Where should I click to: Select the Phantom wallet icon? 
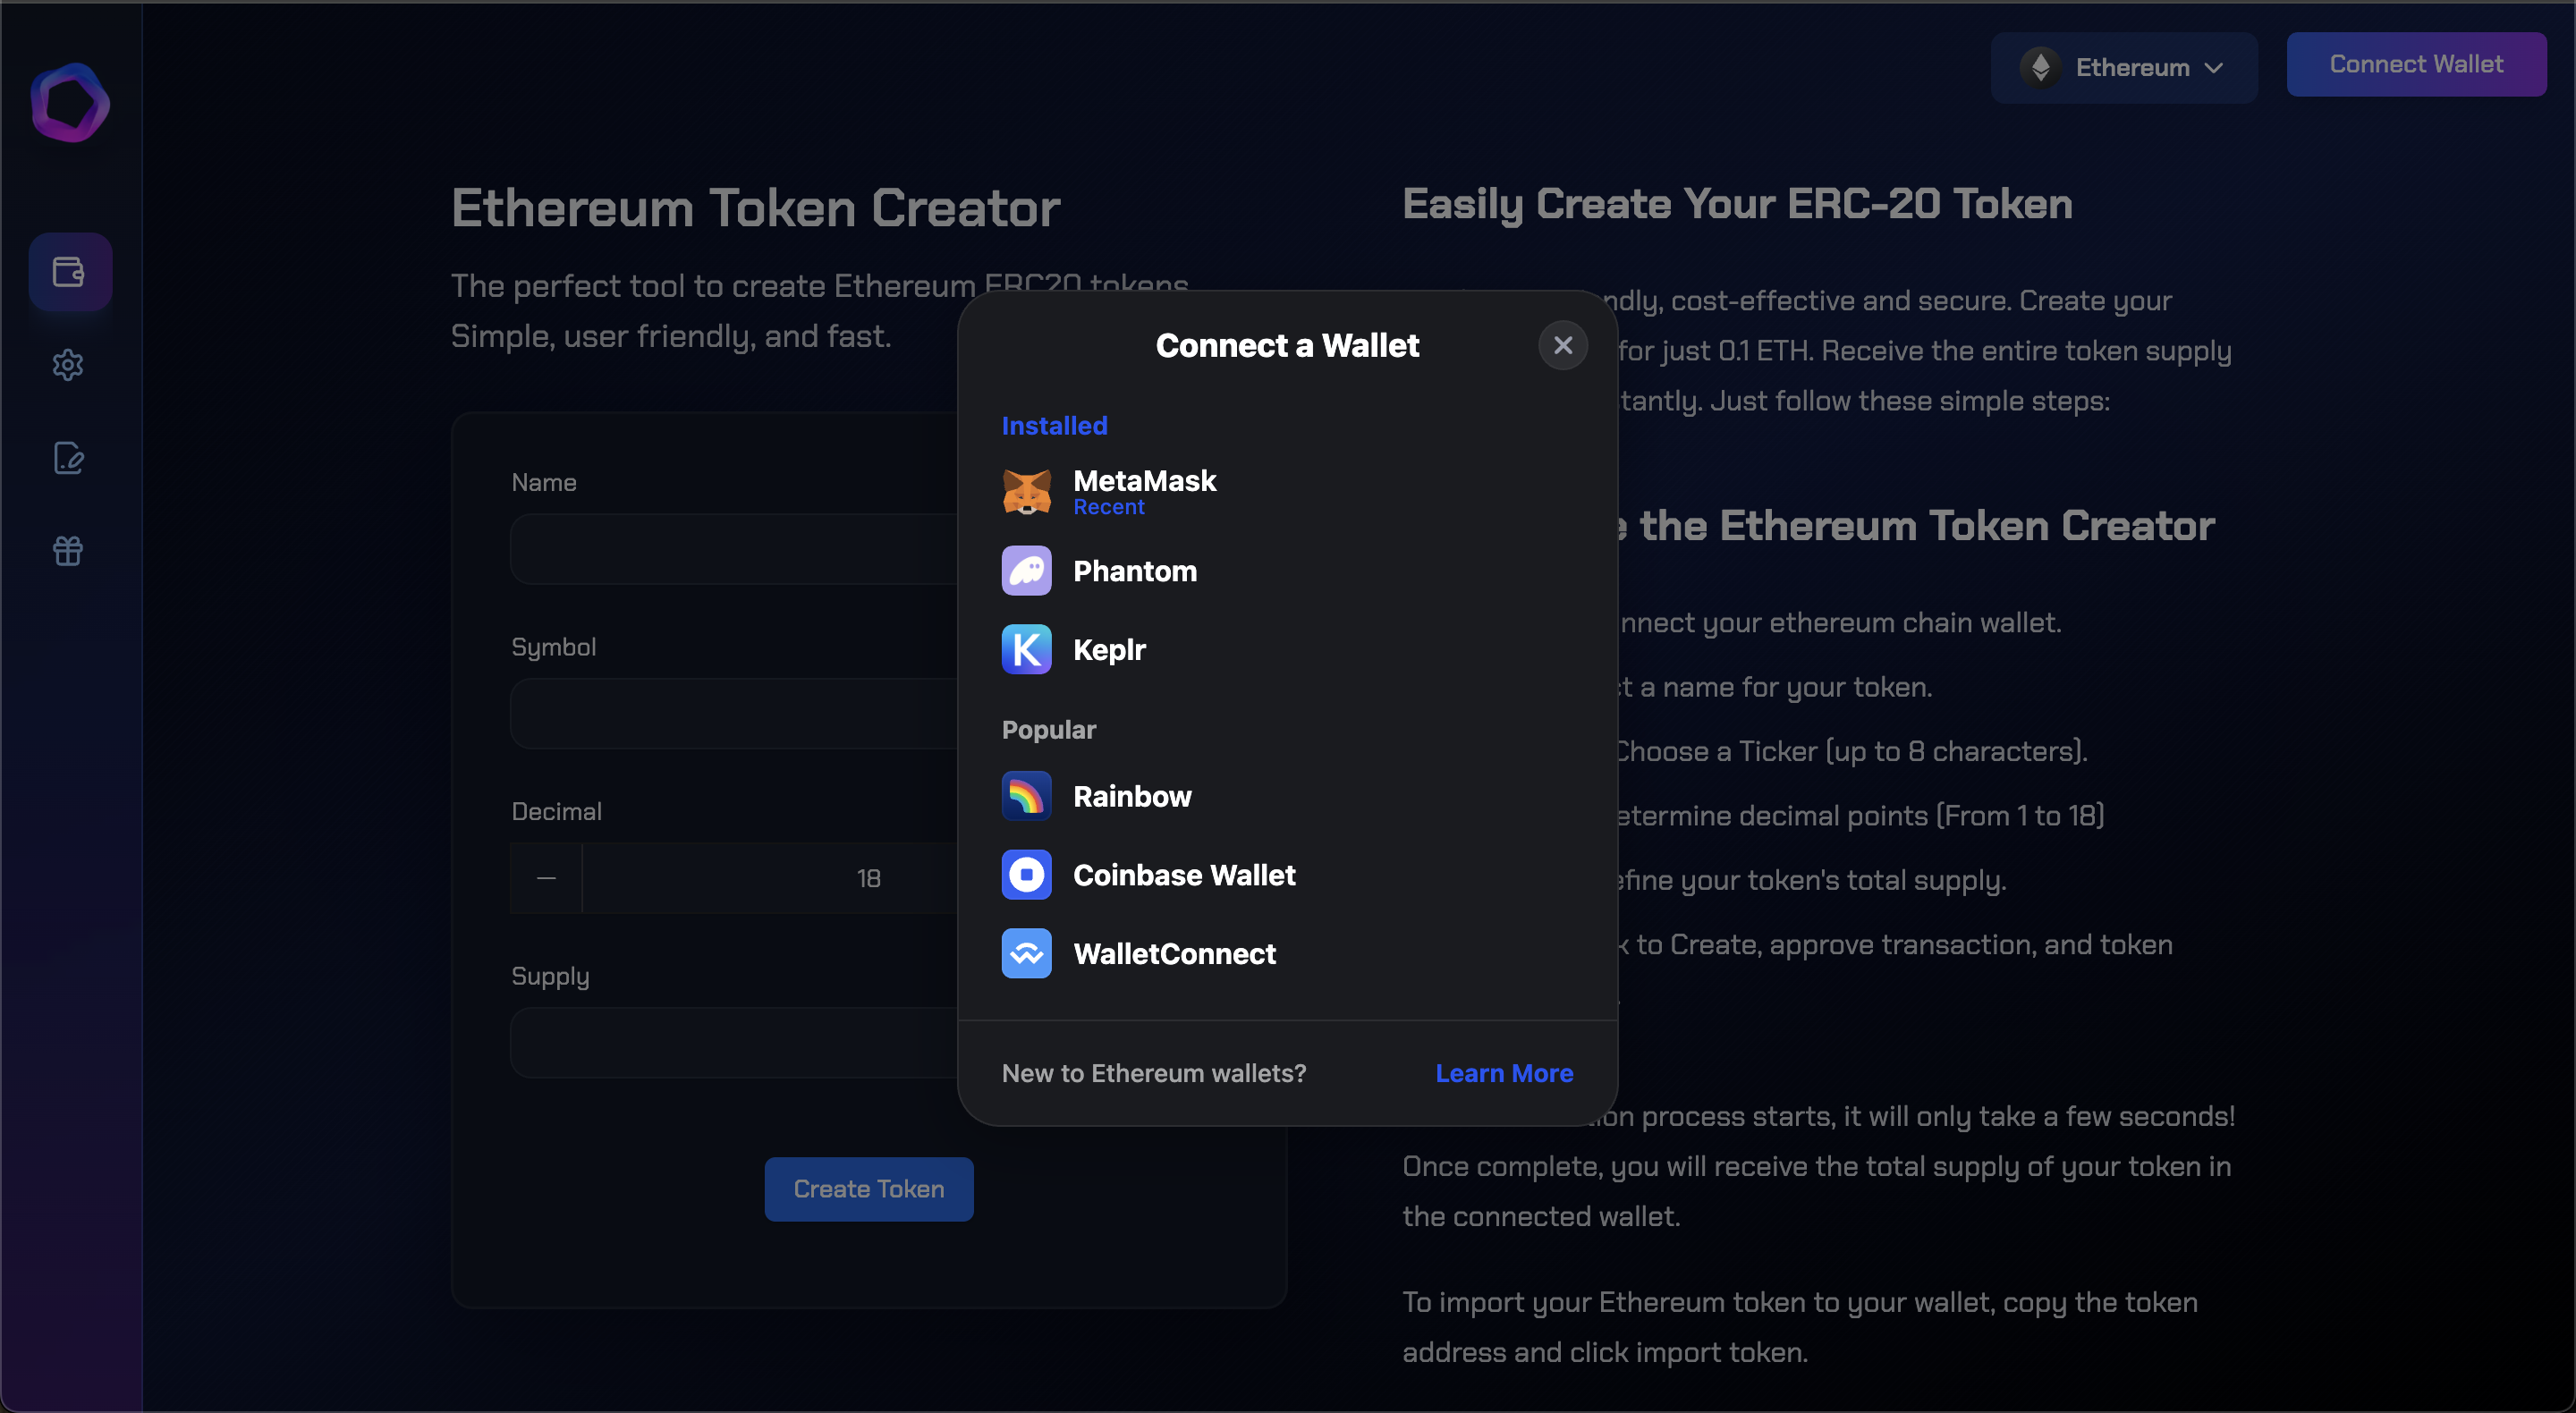pyautogui.click(x=1026, y=570)
